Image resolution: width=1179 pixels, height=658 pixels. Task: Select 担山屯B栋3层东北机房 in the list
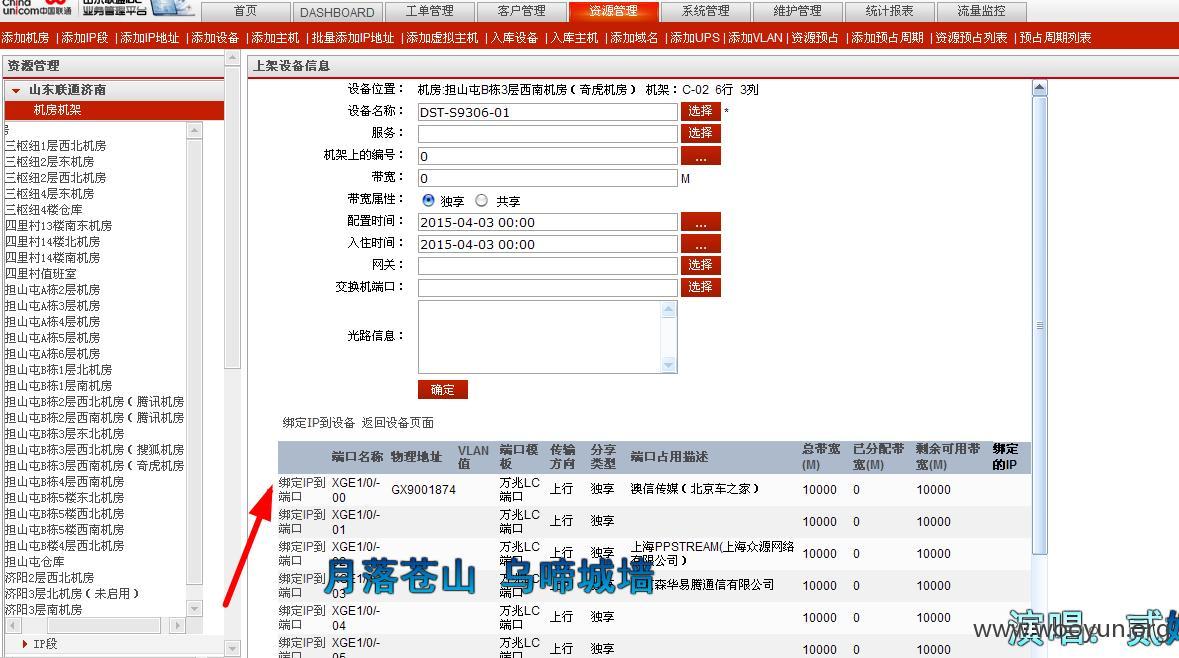[65, 434]
